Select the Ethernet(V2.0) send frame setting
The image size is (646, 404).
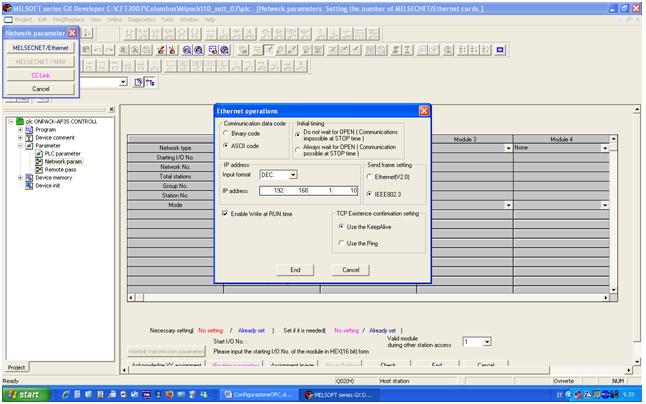coord(370,177)
